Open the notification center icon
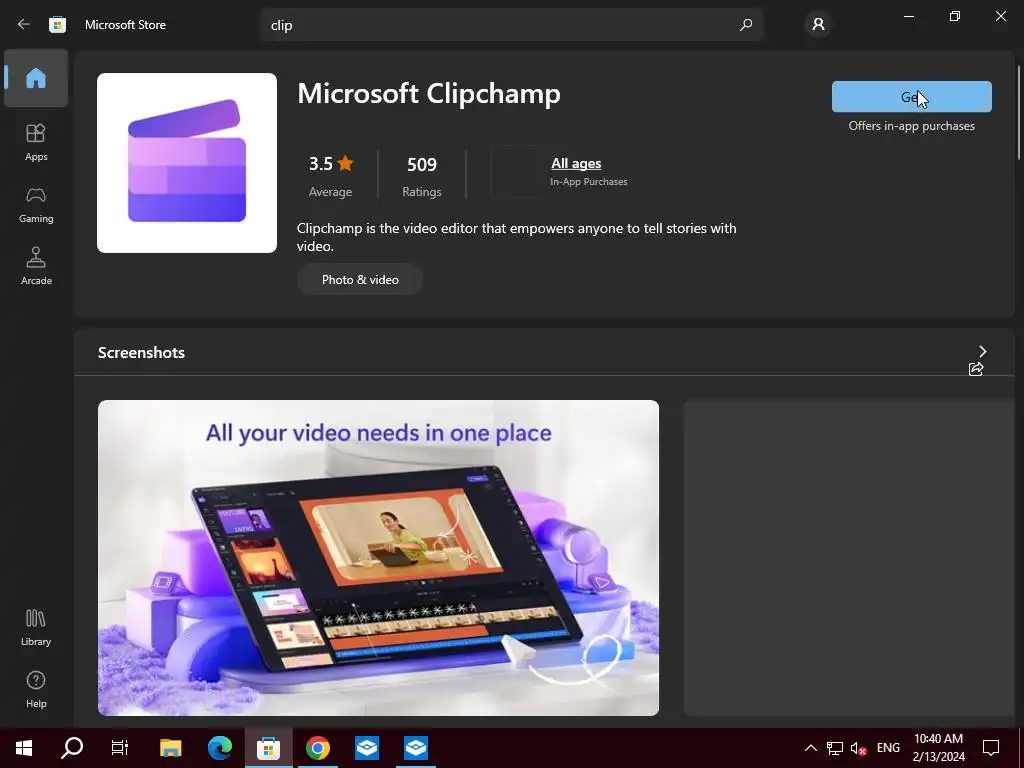The height and width of the screenshot is (768, 1024). pos(991,748)
